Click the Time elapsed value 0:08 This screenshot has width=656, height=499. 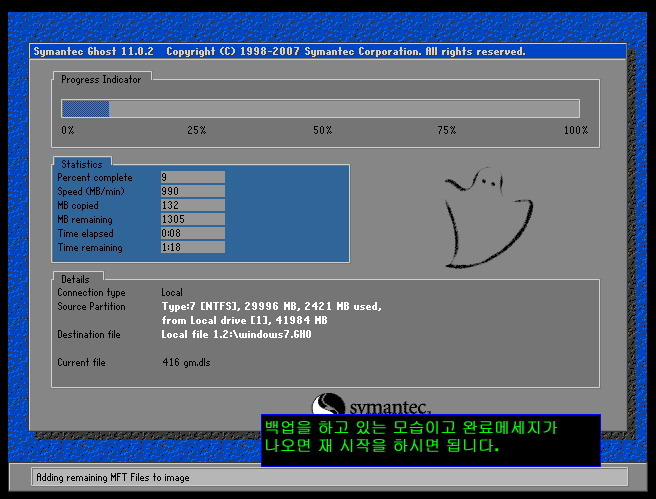click(193, 233)
